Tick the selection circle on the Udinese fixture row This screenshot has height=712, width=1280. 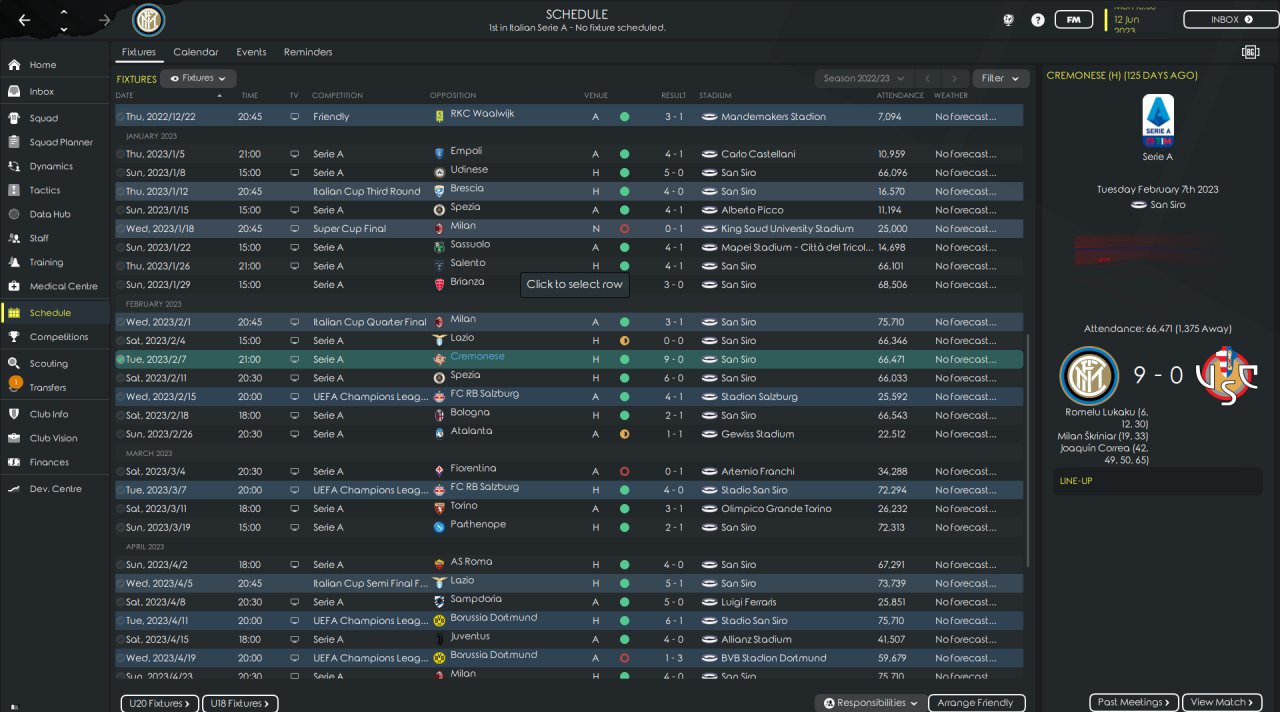(x=121, y=173)
